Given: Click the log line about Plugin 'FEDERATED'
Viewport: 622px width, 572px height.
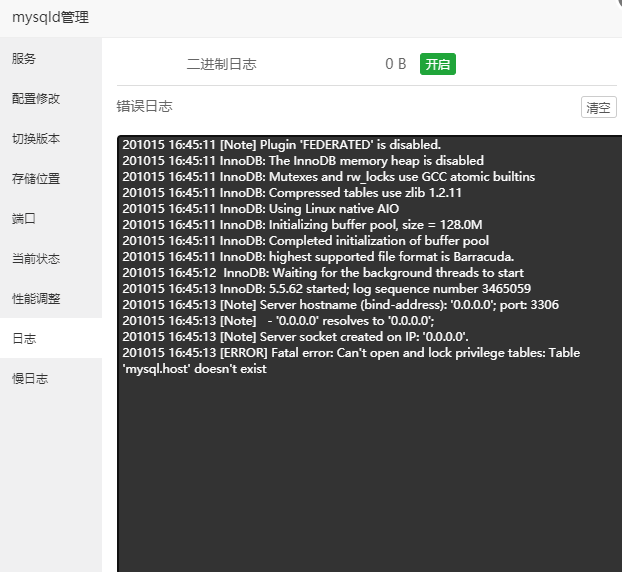Looking at the screenshot, I should (281, 145).
